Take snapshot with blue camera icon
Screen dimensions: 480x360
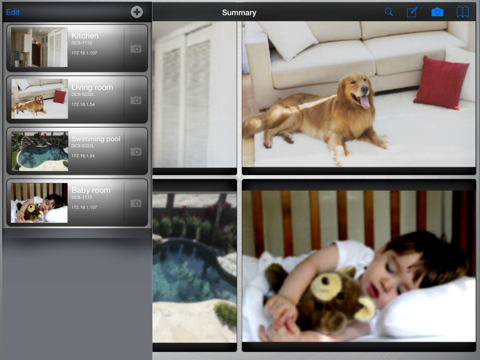437,12
